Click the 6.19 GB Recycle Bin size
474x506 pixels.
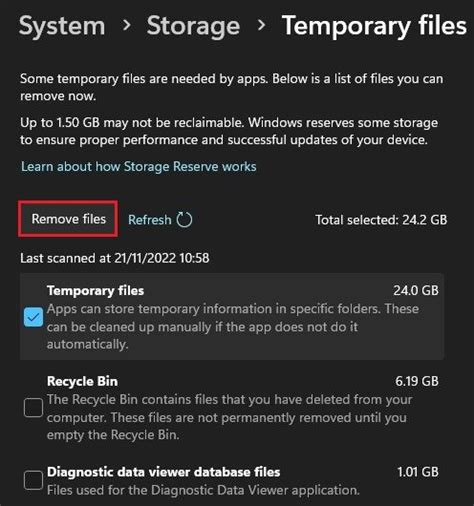[x=417, y=381]
